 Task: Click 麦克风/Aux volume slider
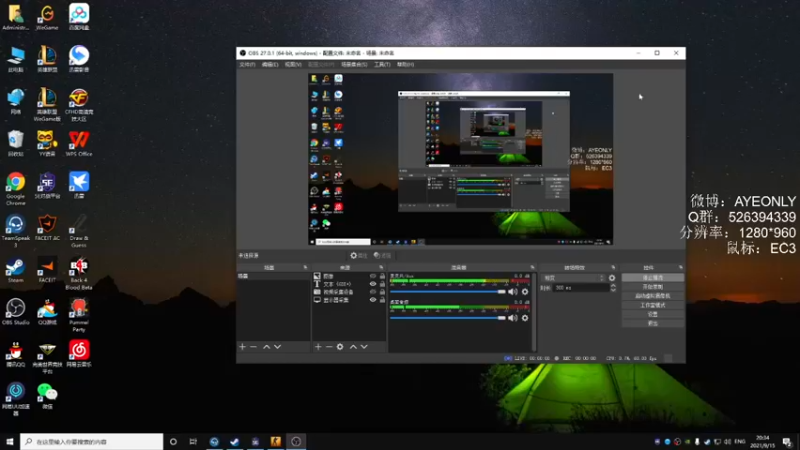[447, 292]
